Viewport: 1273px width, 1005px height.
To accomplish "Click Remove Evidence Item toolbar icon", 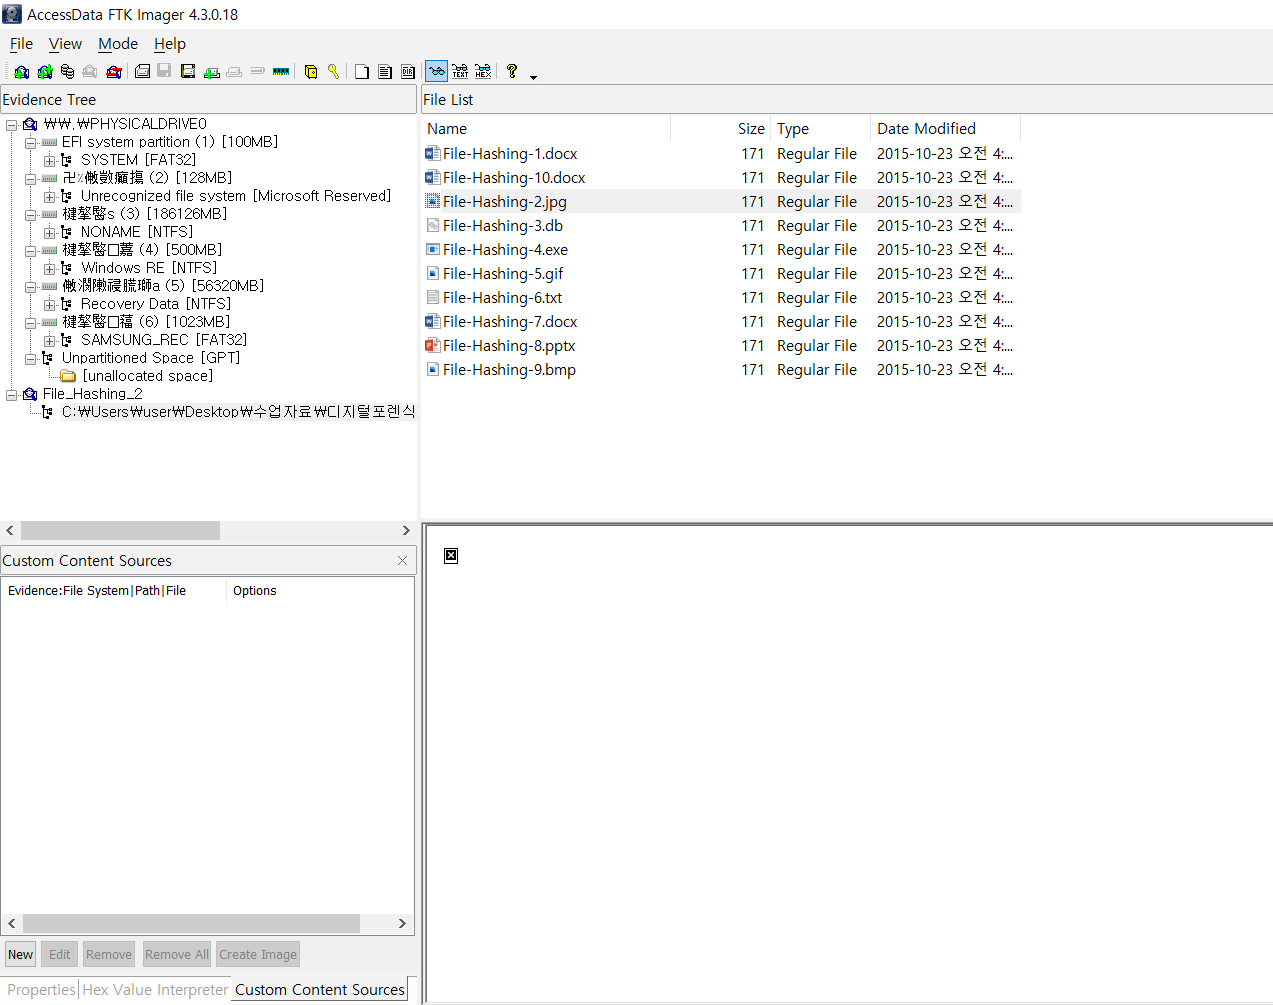I will pos(90,72).
